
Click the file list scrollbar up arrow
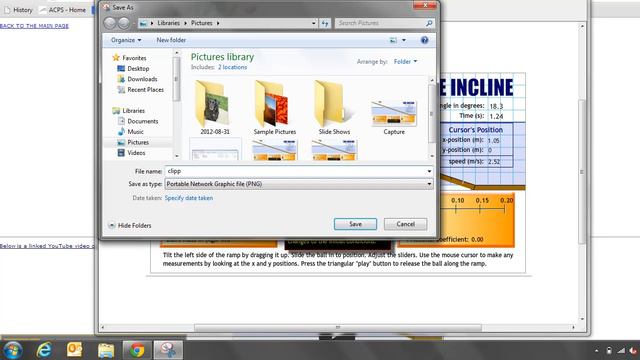point(432,80)
